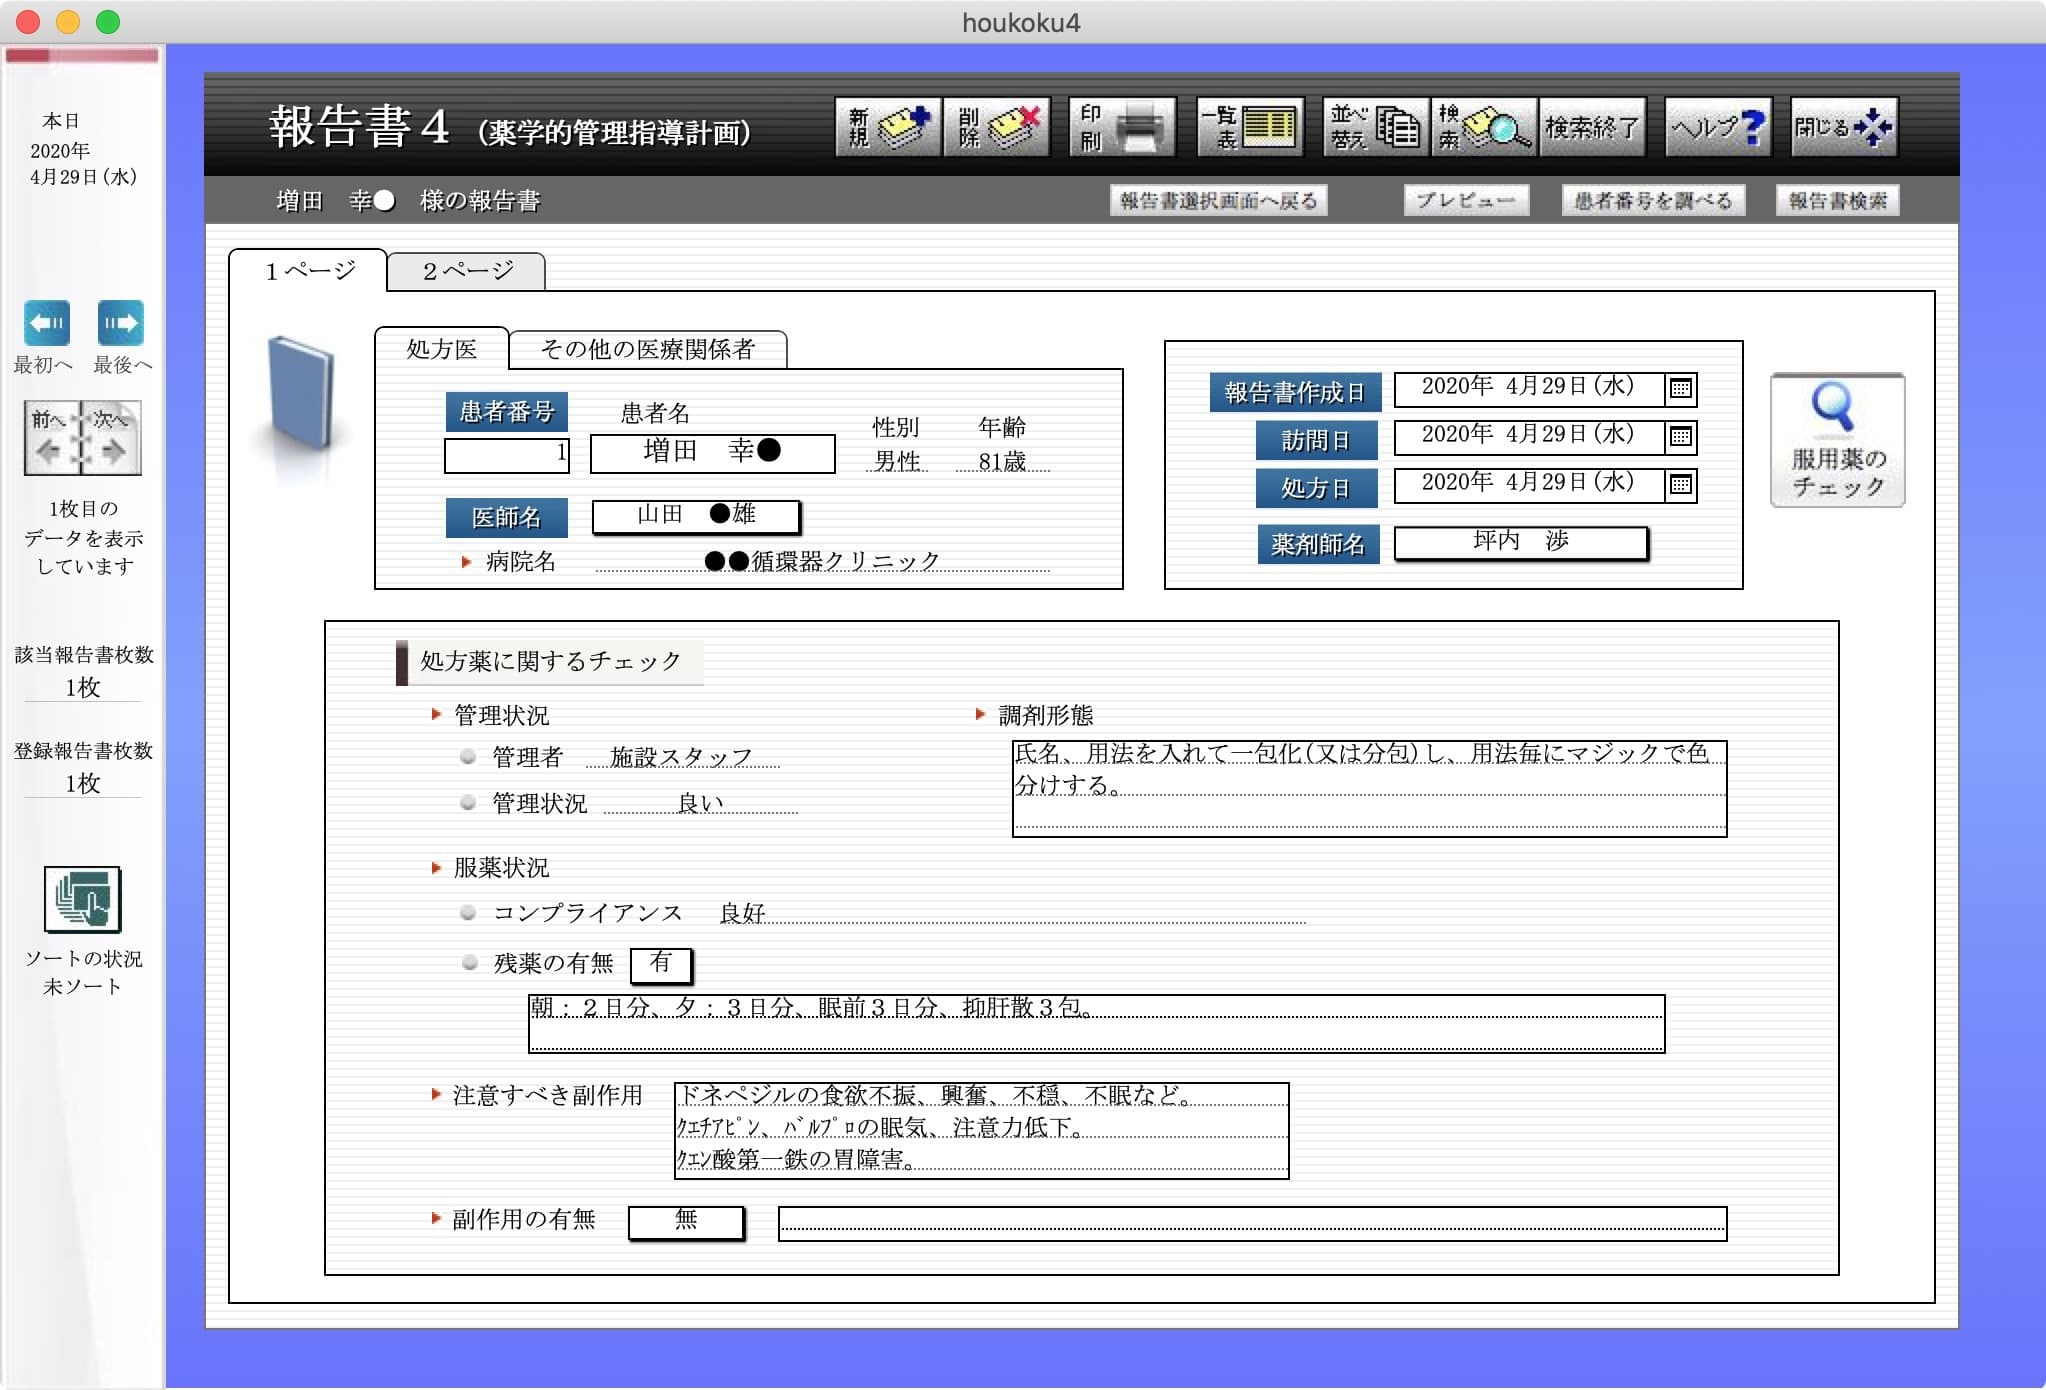Image resolution: width=2046 pixels, height=1390 pixels.
Task: Switch to the 2ページ tab
Action: coord(466,271)
